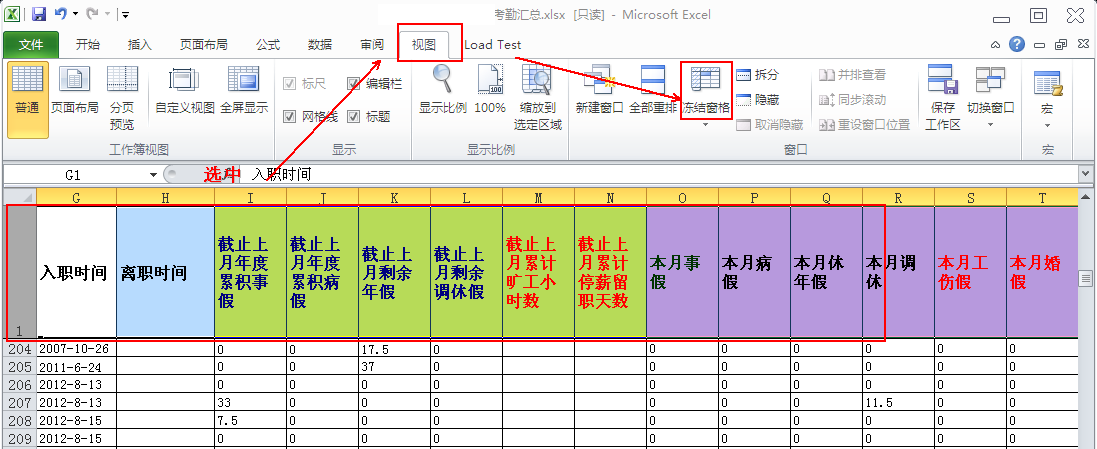Toggle the Formula Bar (编辑栏) checkbox
The height and width of the screenshot is (449, 1097).
coord(354,84)
